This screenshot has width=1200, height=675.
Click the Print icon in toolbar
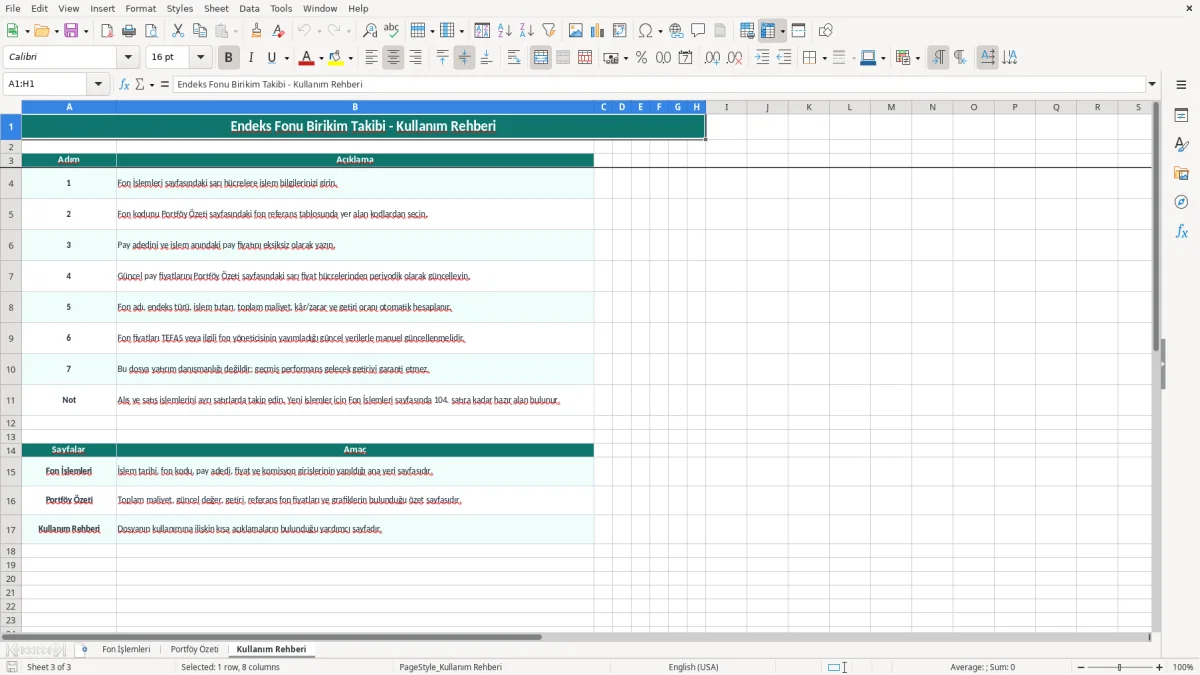tap(129, 31)
